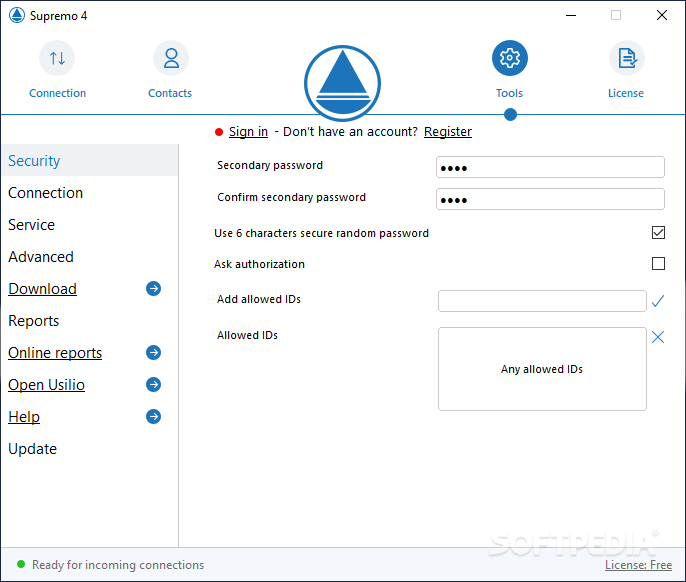The width and height of the screenshot is (686, 582).
Task: Click the 'Secondary password' label
Action: click(x=270, y=165)
